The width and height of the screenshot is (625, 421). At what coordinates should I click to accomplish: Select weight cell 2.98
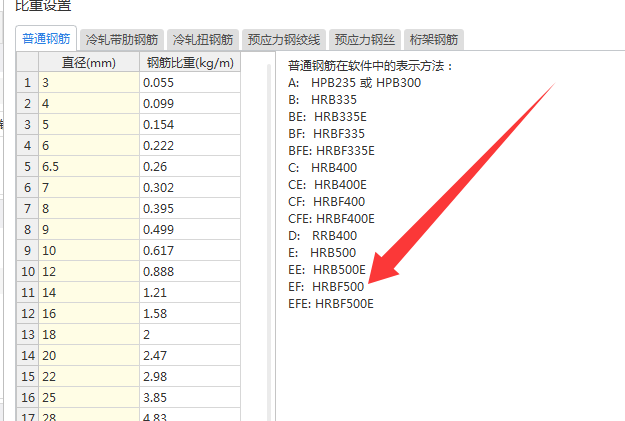(x=190, y=376)
